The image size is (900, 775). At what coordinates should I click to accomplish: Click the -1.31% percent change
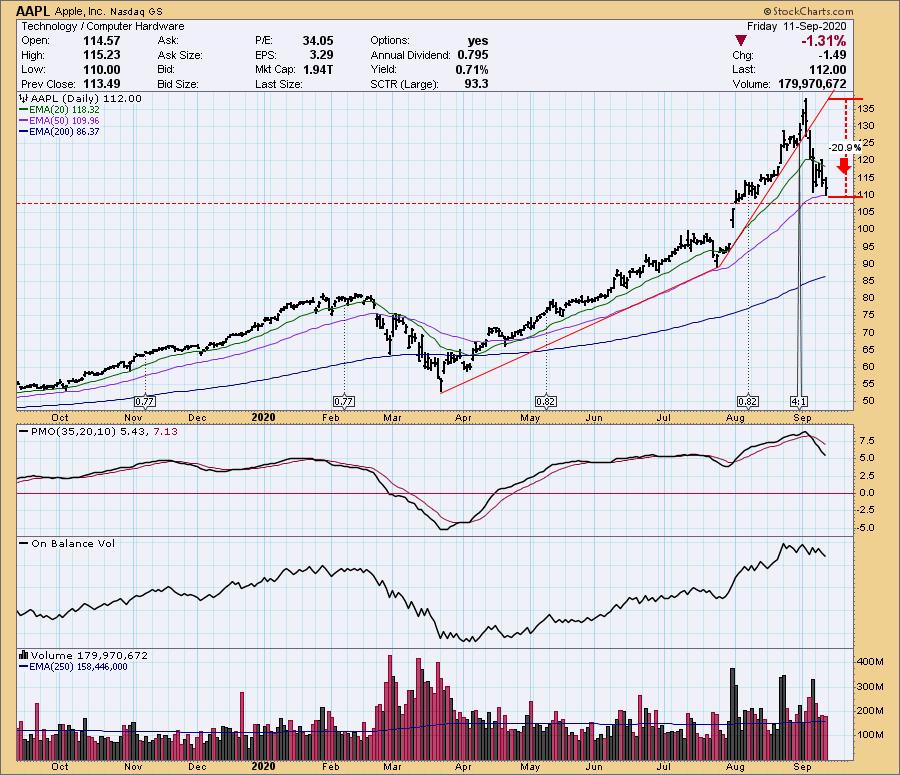824,41
